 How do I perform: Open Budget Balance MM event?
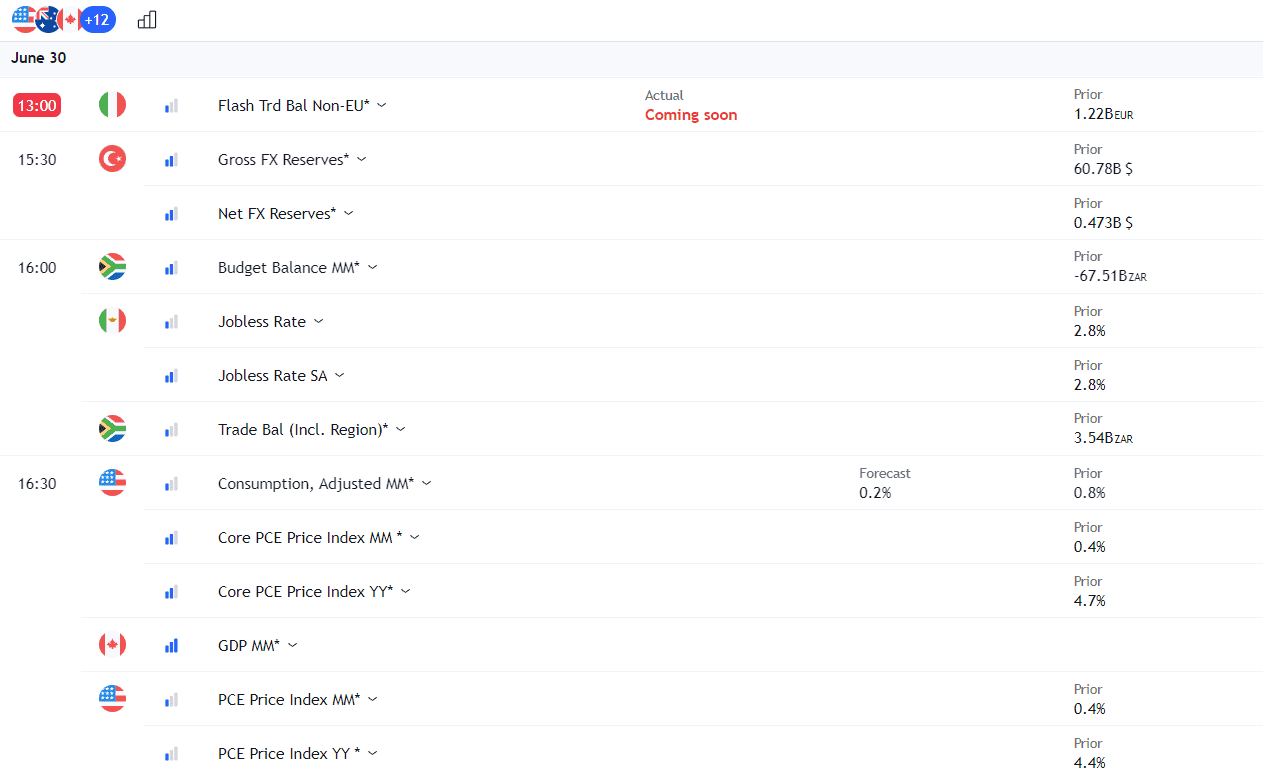point(289,267)
